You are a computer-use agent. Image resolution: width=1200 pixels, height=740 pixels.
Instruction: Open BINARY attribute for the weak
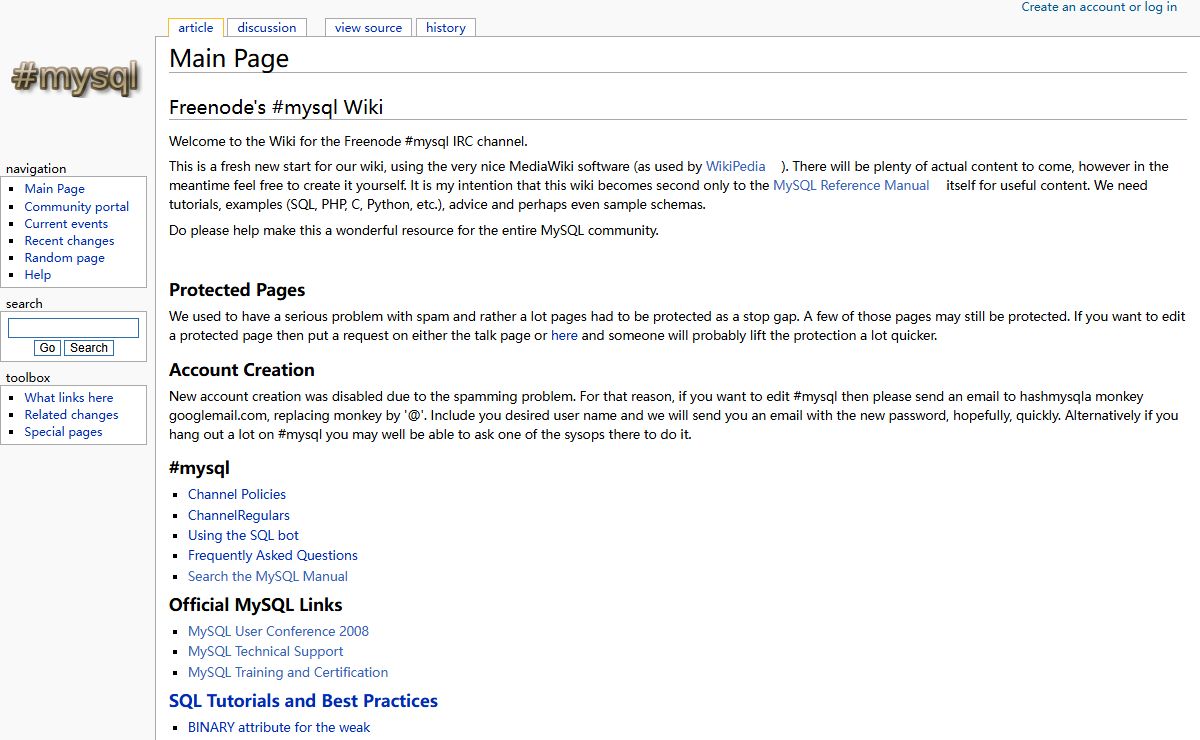[x=279, y=727]
